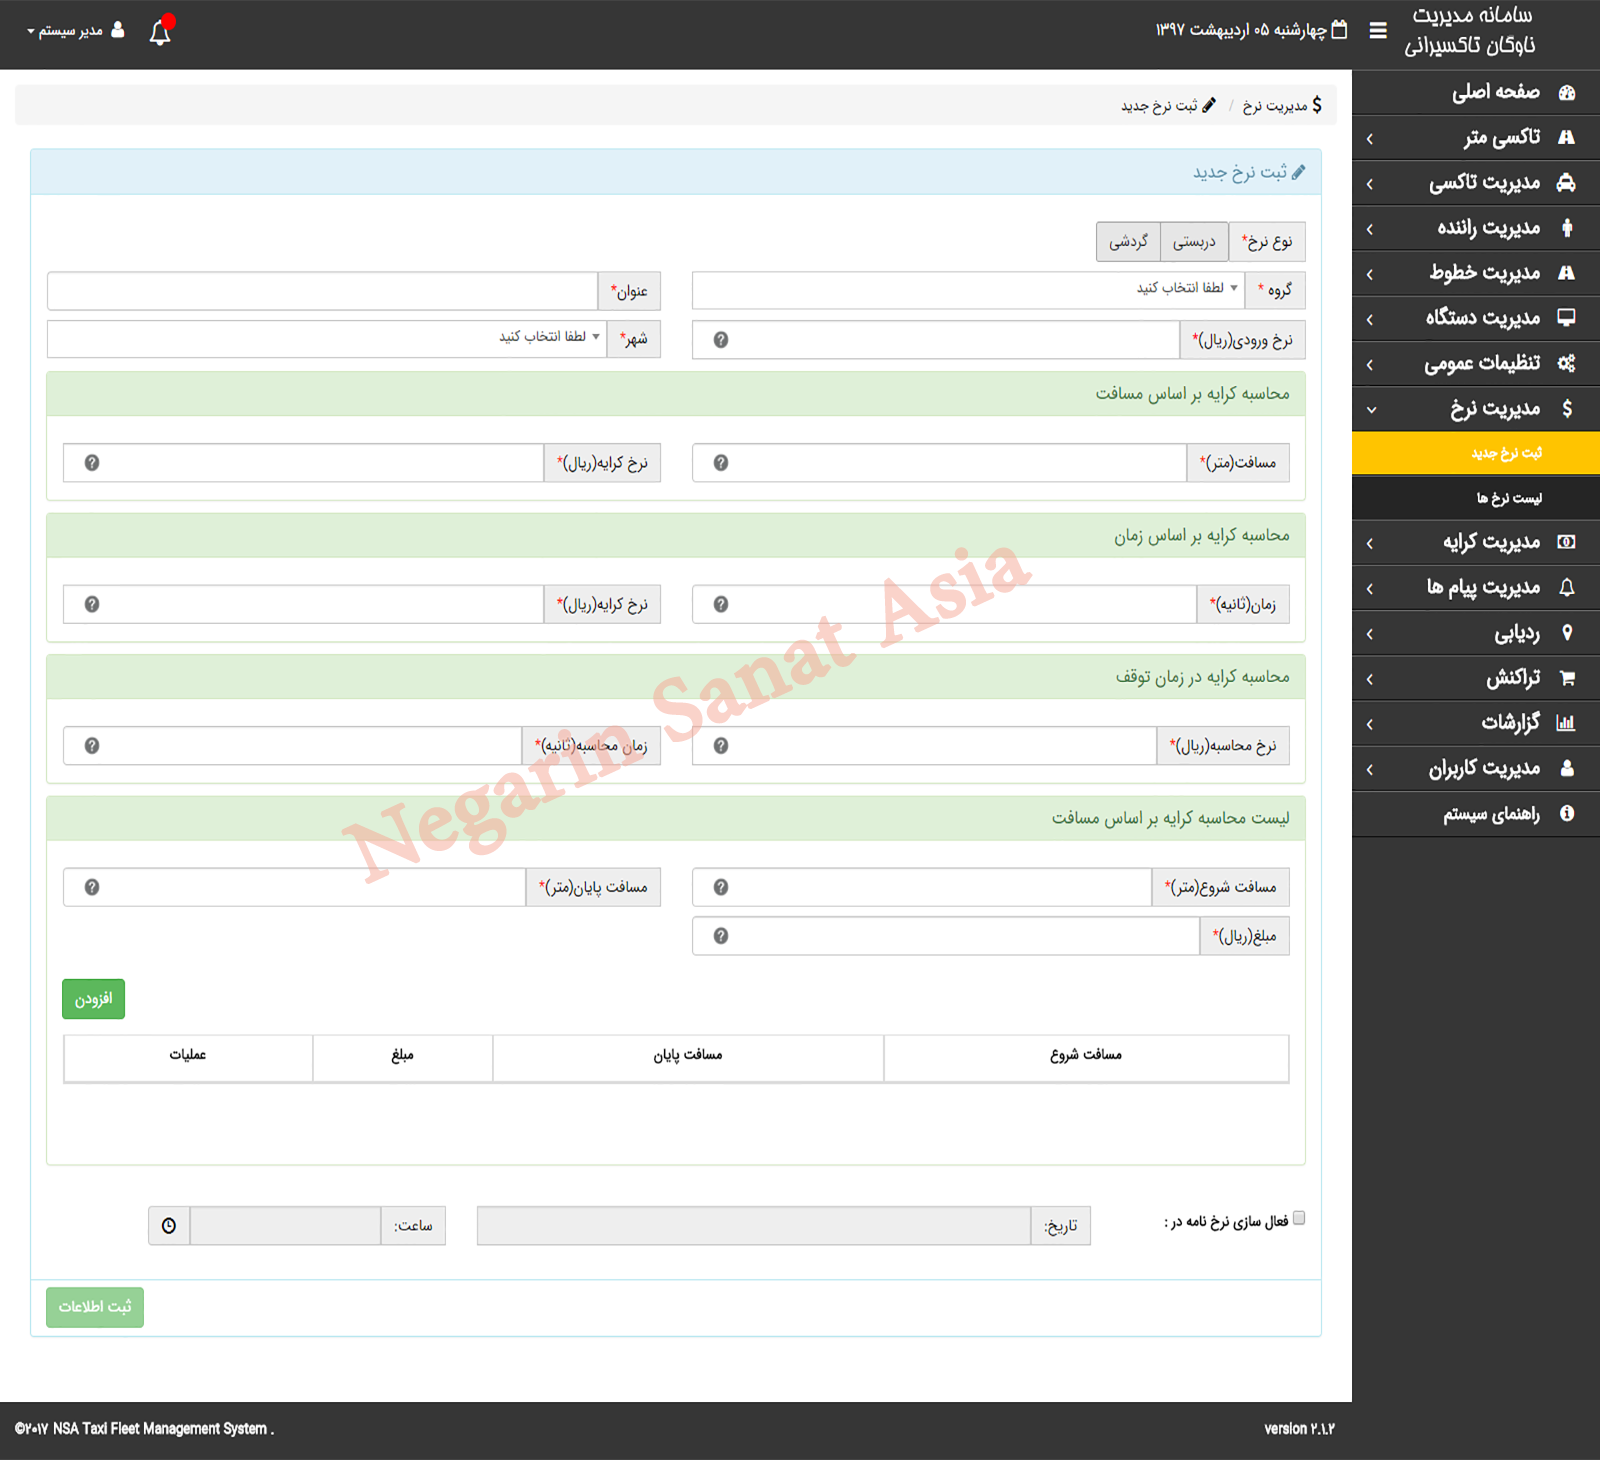Open ثبت نرخ جدید submenu item
The image size is (1600, 1460).
1476,453
